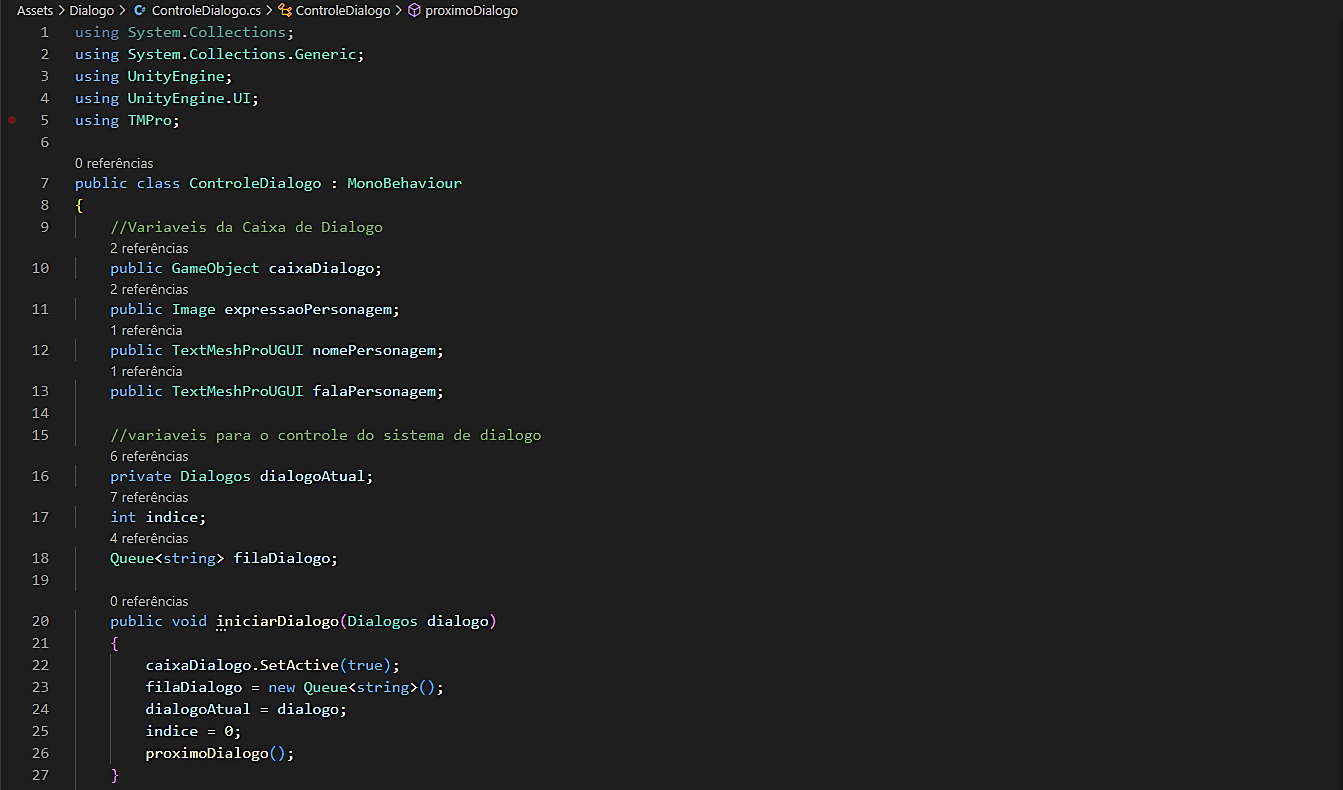Place cursor on iniciarDialogo method name

(x=278, y=621)
